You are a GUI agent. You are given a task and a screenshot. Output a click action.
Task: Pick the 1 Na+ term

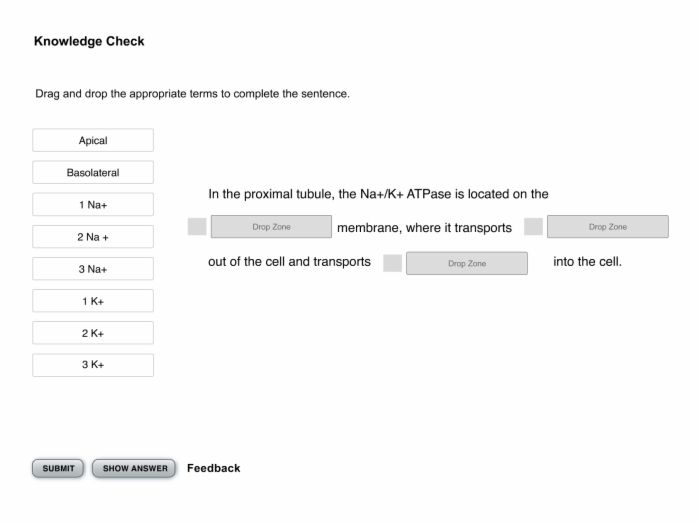93,204
